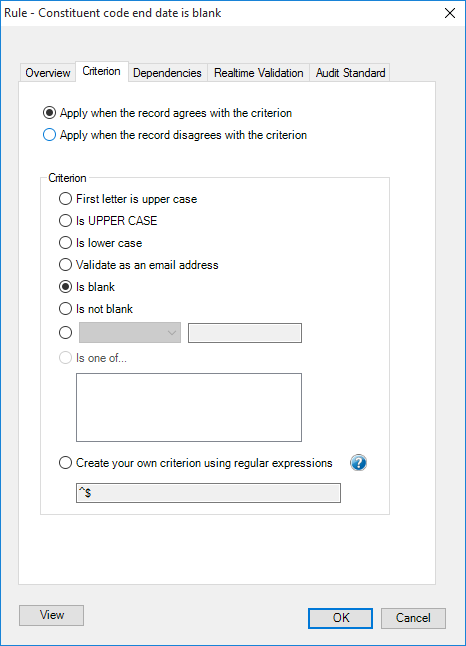Switch to the Overview tab

pyautogui.click(x=48, y=73)
